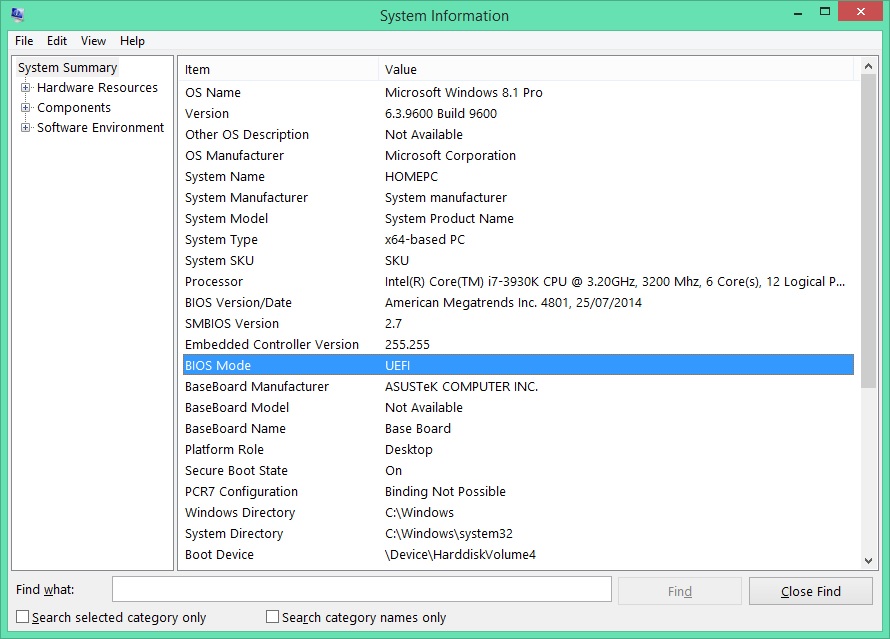Click the Find what input field
The width and height of the screenshot is (890, 639).
click(362, 589)
